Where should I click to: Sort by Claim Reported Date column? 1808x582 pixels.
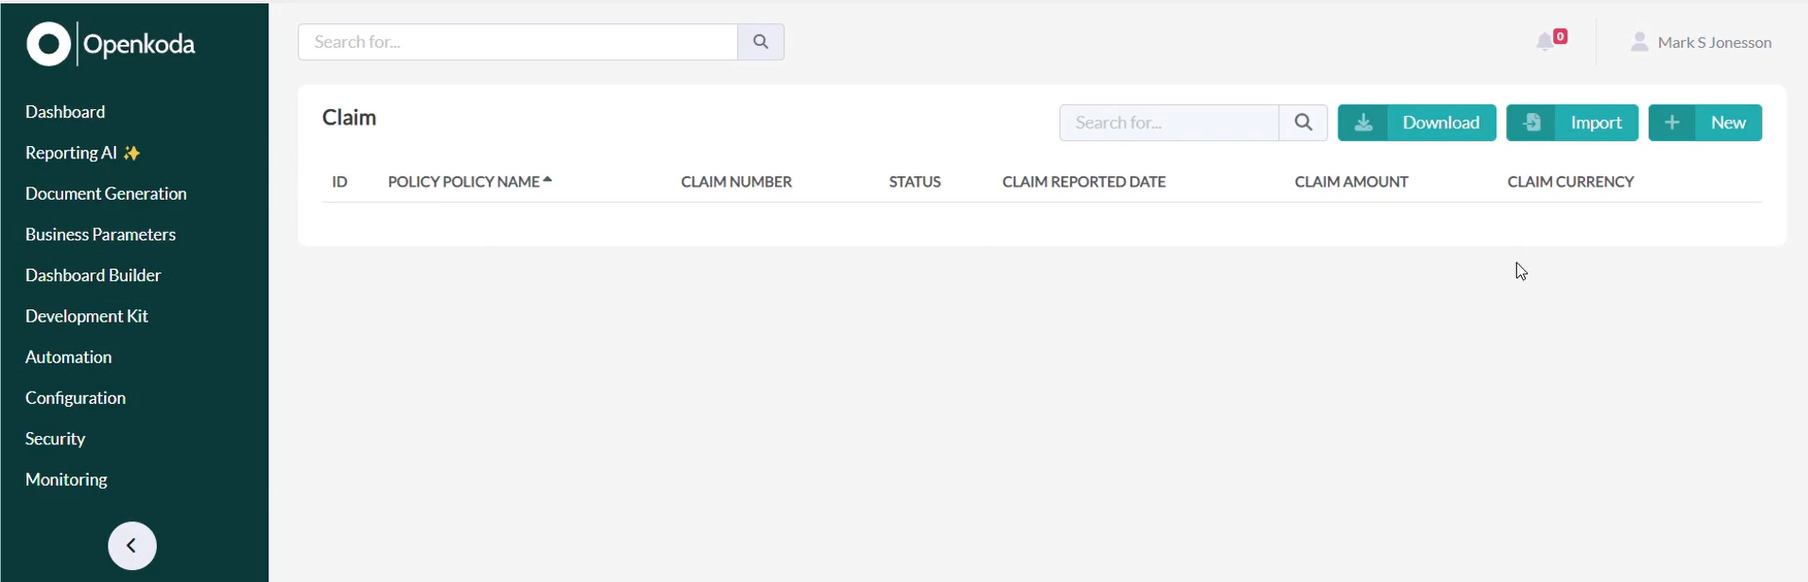[x=1084, y=182]
